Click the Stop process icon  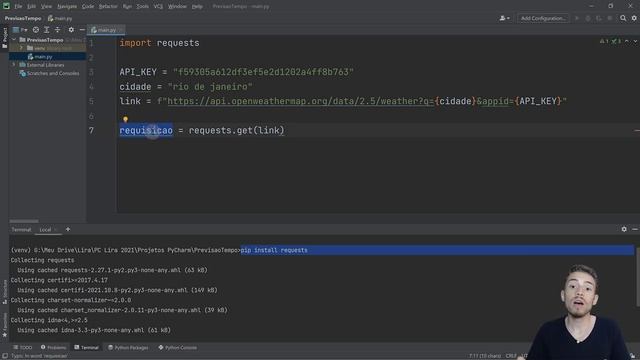pos(609,18)
